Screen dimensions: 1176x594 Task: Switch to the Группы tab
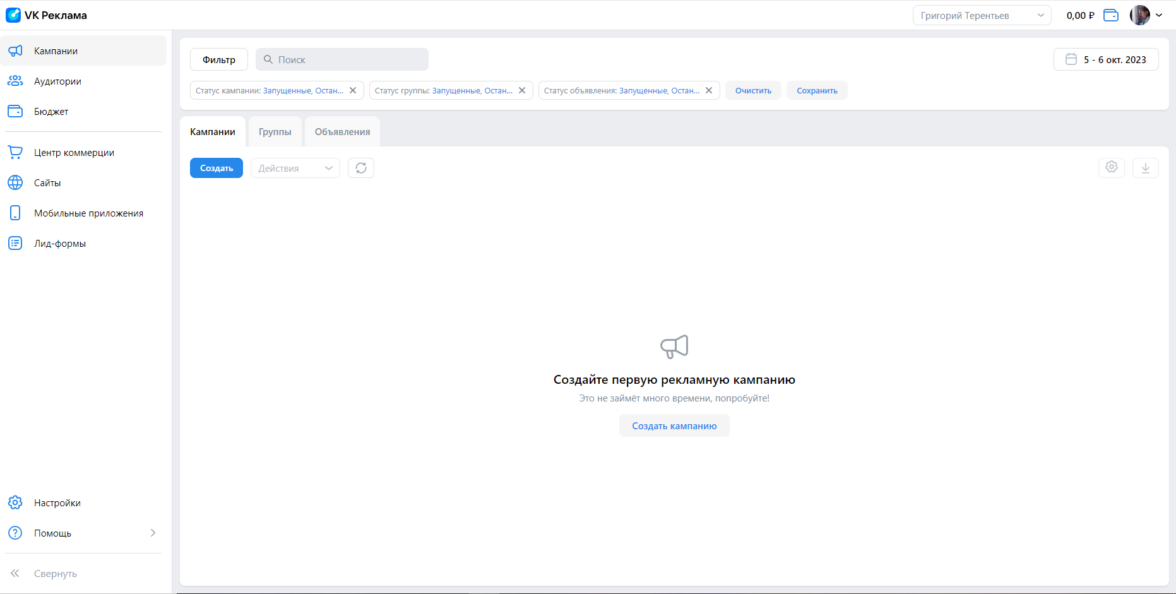274,132
